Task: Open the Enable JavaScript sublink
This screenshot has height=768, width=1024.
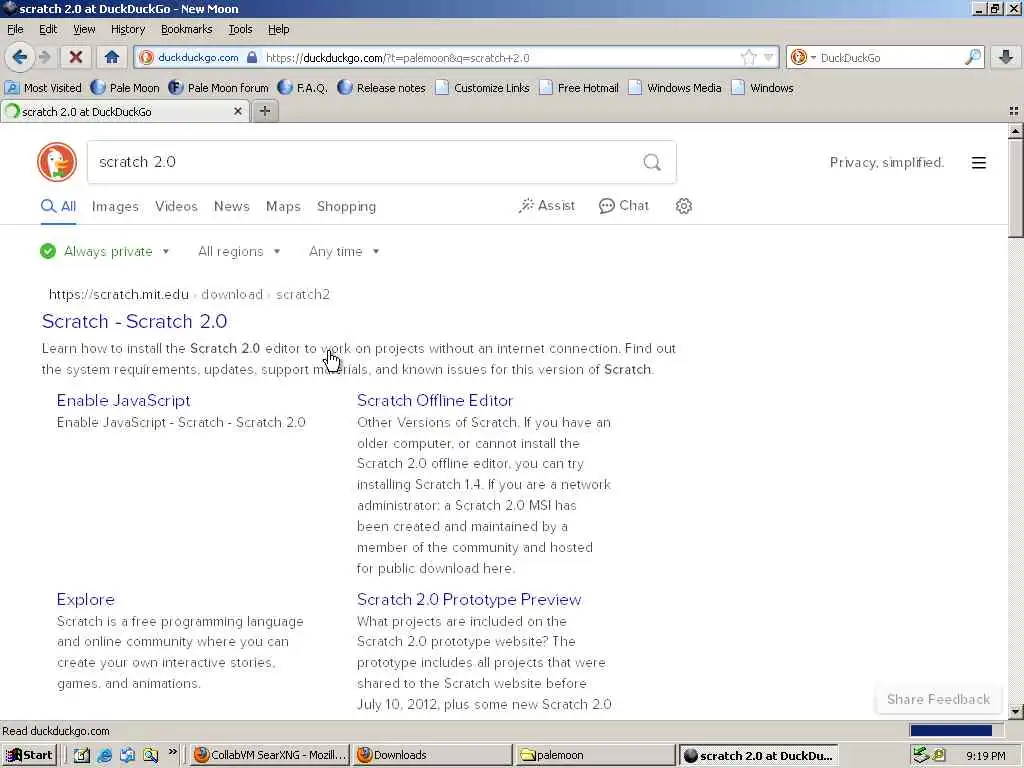Action: [123, 400]
